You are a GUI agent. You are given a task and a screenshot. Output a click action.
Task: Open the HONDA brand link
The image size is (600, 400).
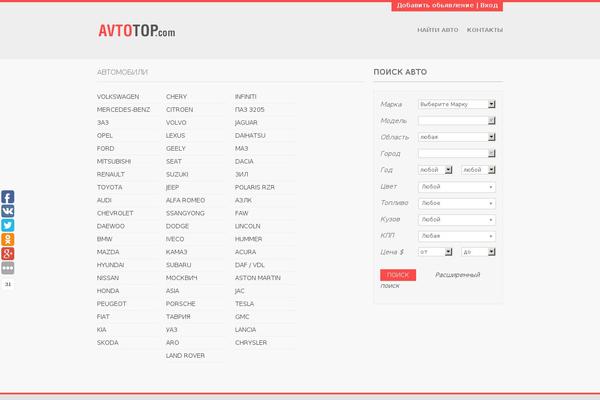pyautogui.click(x=108, y=291)
